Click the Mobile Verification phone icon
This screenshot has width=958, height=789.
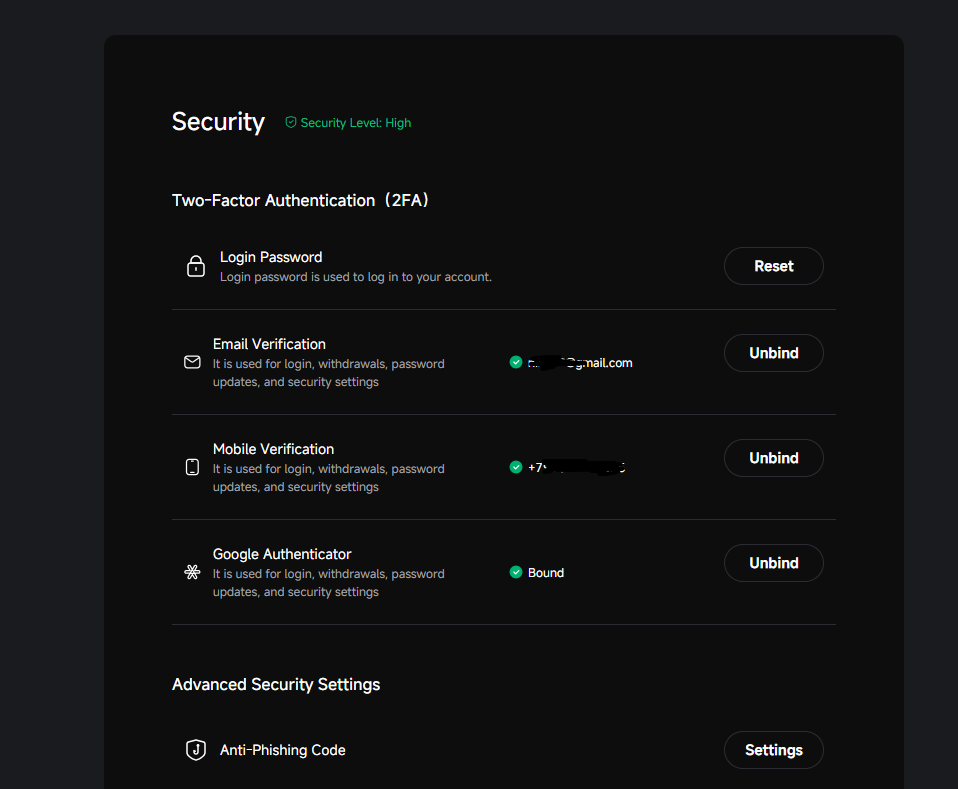192,467
